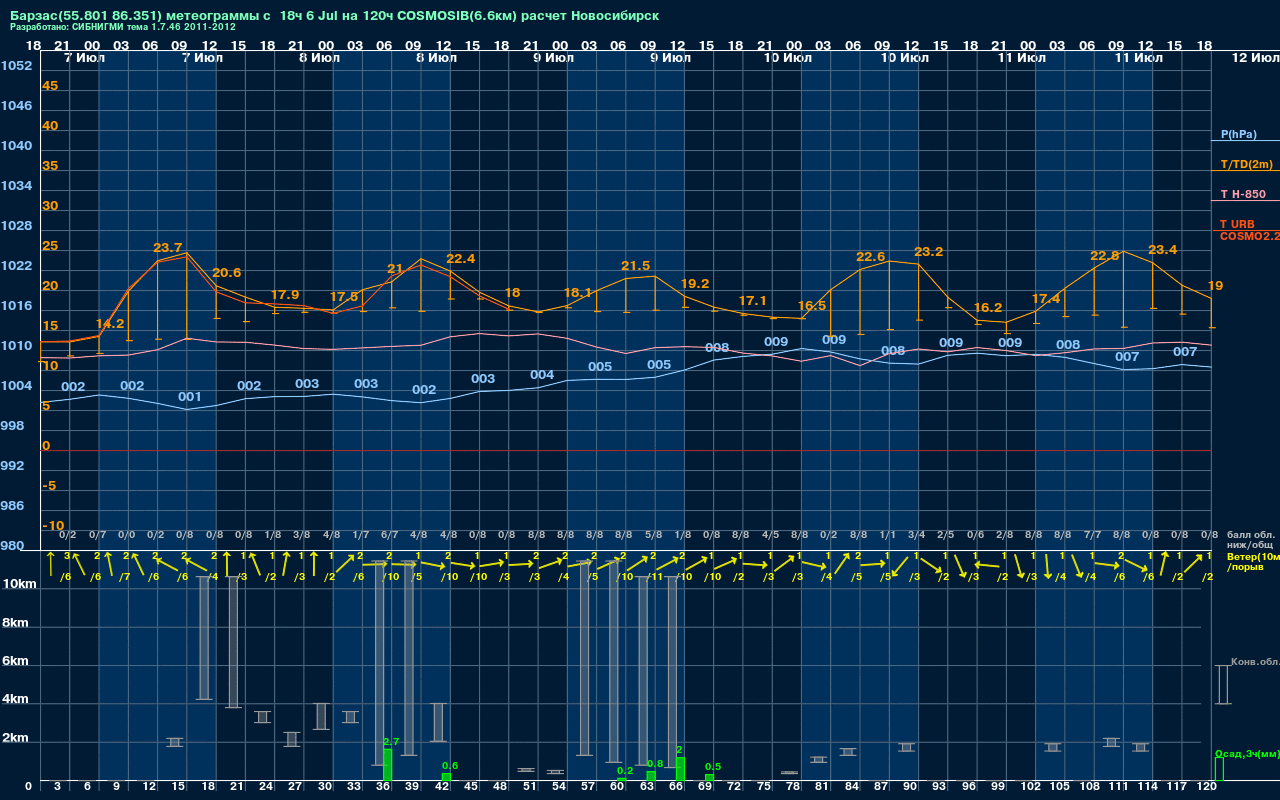This screenshot has width=1280, height=800.
Task: Click the 12 Июл date label
Action: (x=1254, y=58)
